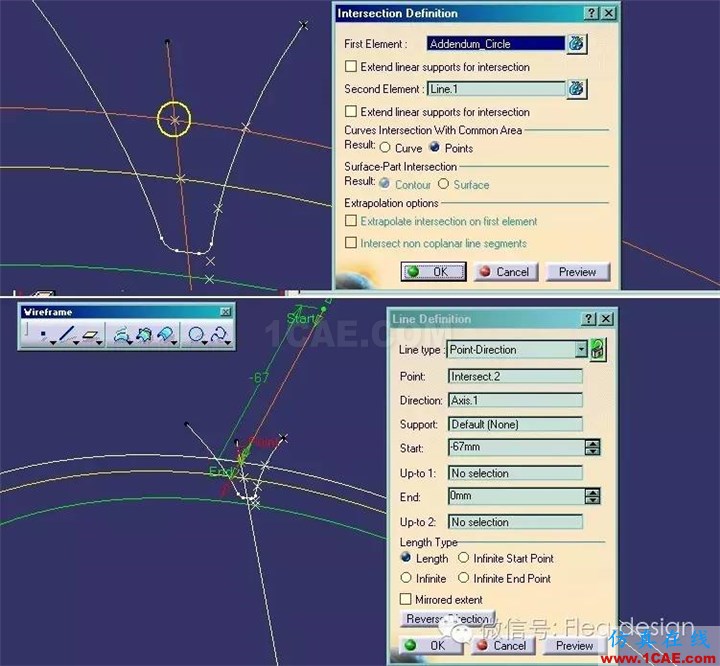Select Infinite radio button
The height and width of the screenshot is (666, 720).
pyautogui.click(x=406, y=577)
